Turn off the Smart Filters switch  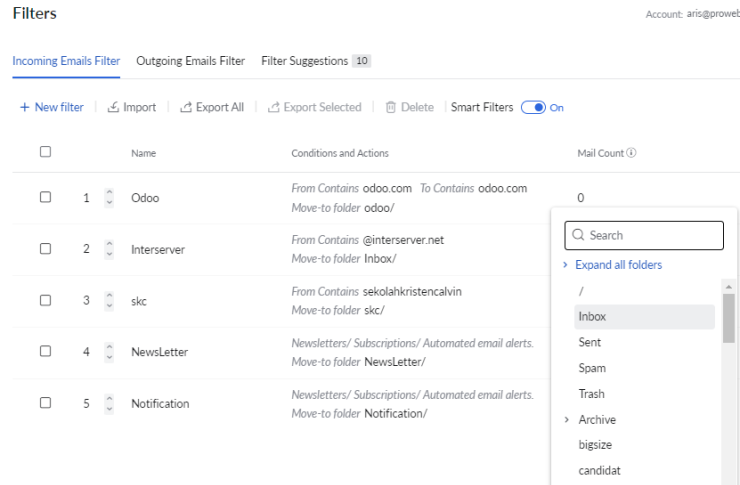(533, 108)
